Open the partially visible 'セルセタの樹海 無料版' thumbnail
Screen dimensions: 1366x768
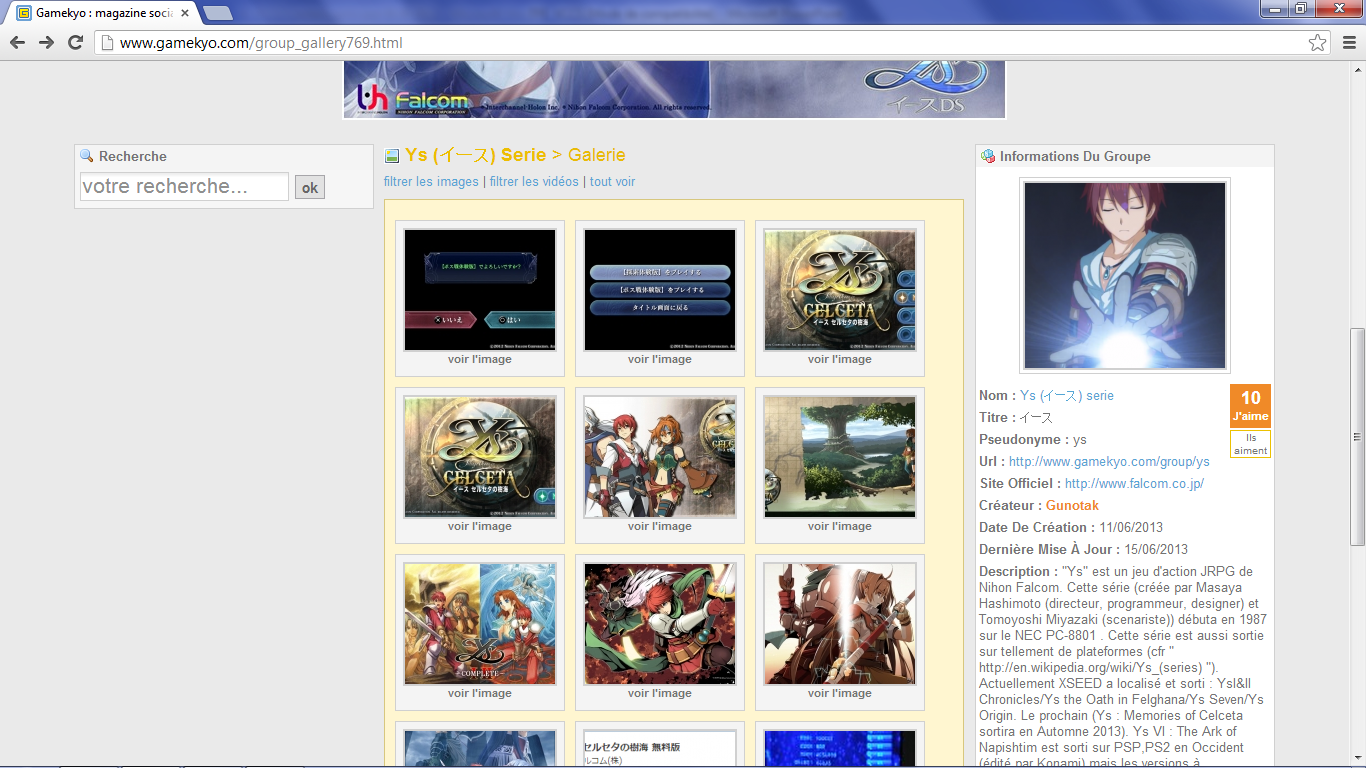coord(660,748)
